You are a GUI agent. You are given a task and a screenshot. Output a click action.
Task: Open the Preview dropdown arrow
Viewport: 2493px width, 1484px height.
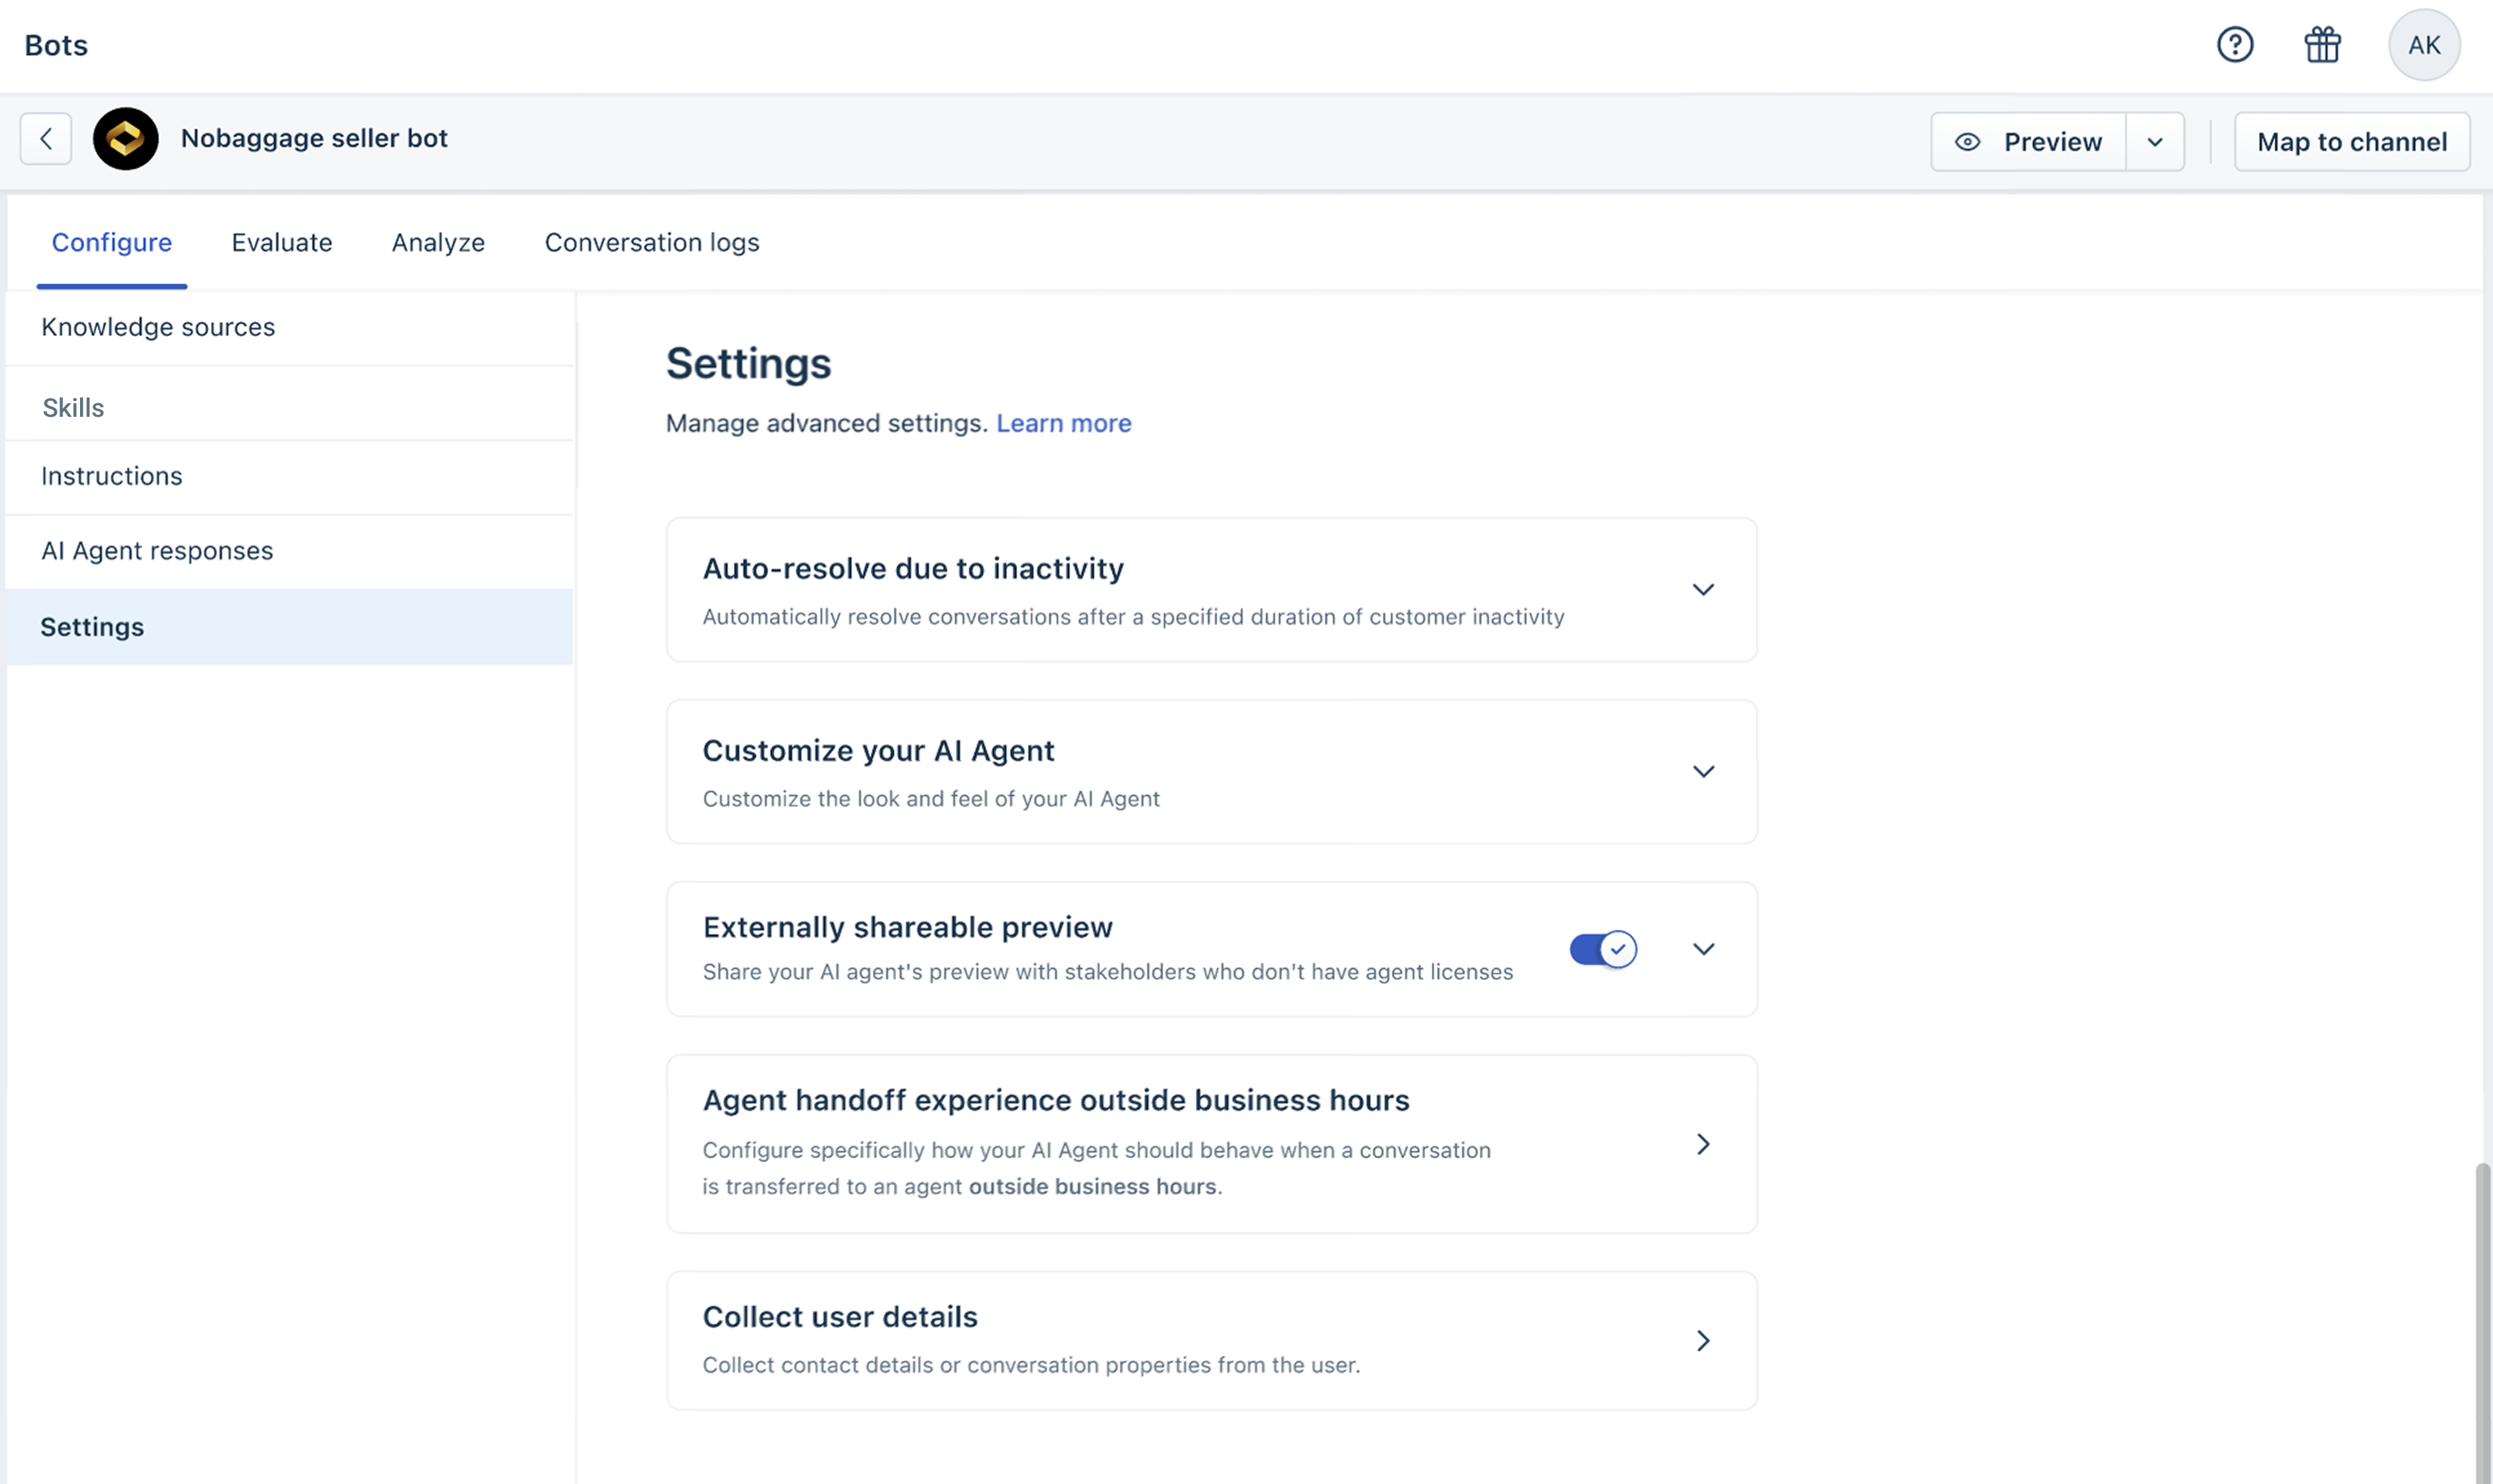(x=2155, y=142)
